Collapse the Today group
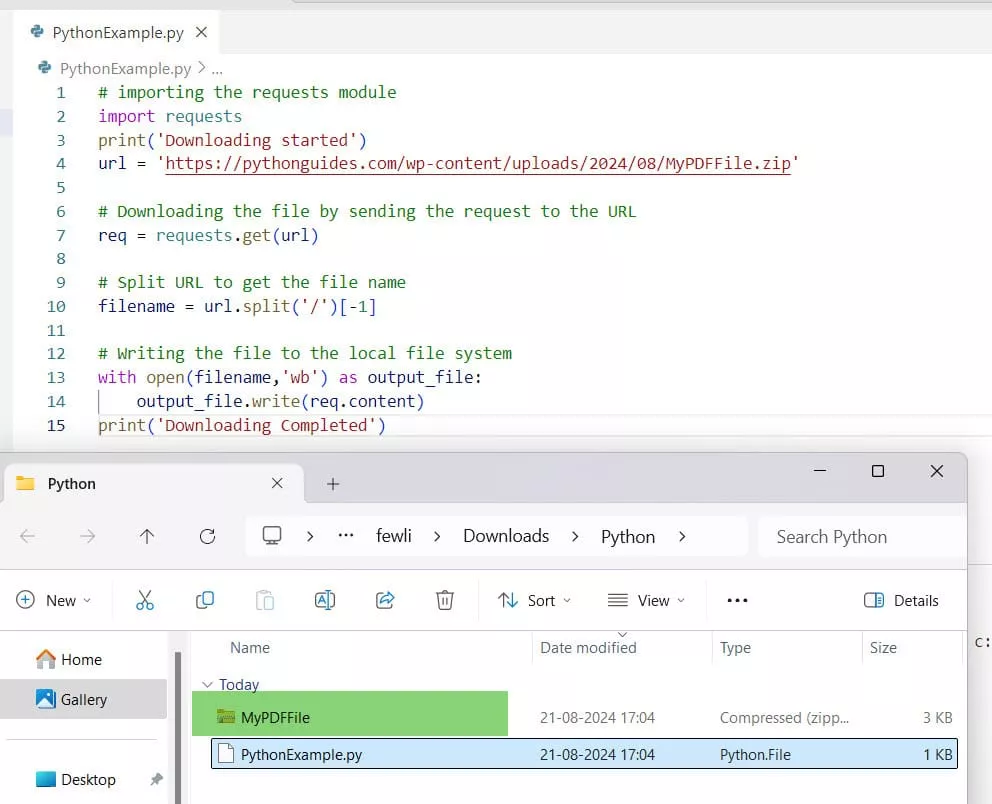Screen dimensions: 992x804 (207, 685)
